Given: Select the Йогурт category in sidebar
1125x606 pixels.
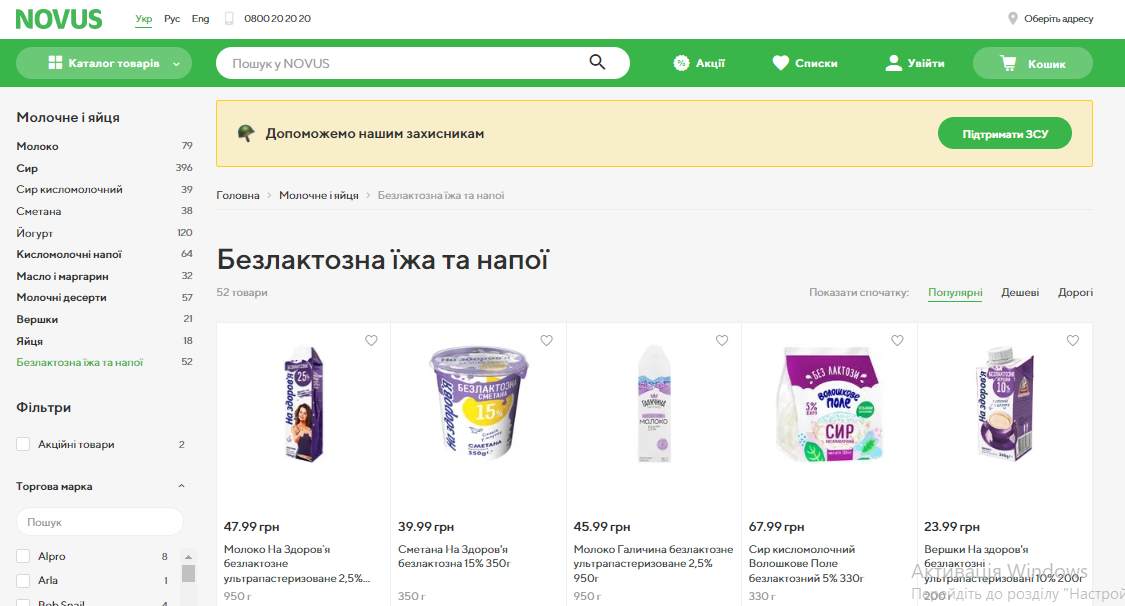Looking at the screenshot, I should point(34,233).
